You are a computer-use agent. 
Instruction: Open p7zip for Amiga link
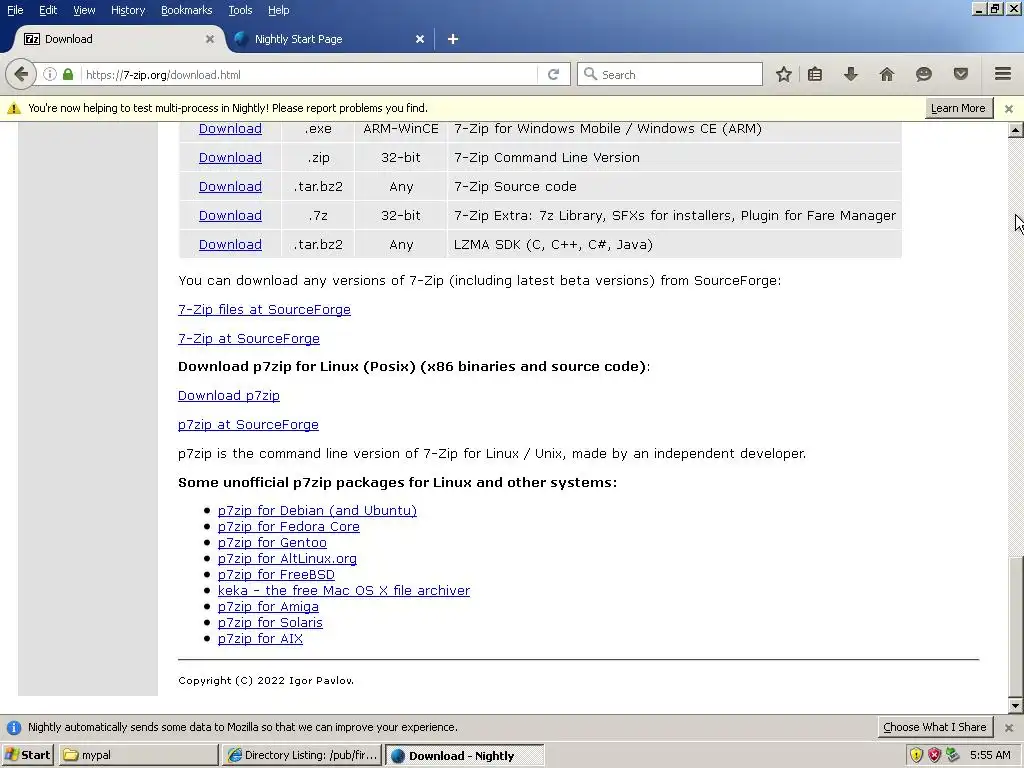coord(268,607)
